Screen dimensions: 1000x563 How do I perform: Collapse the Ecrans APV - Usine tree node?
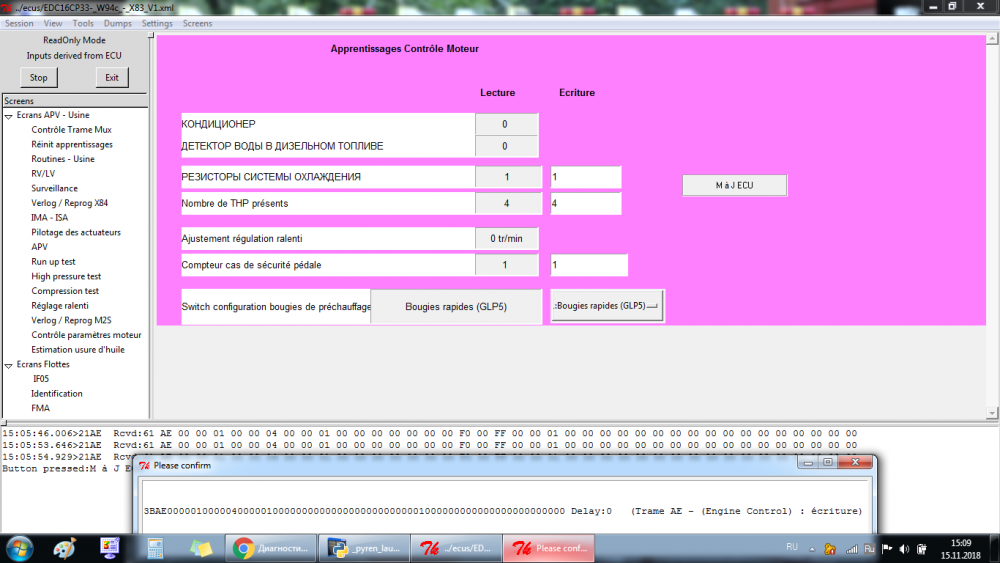(x=9, y=116)
